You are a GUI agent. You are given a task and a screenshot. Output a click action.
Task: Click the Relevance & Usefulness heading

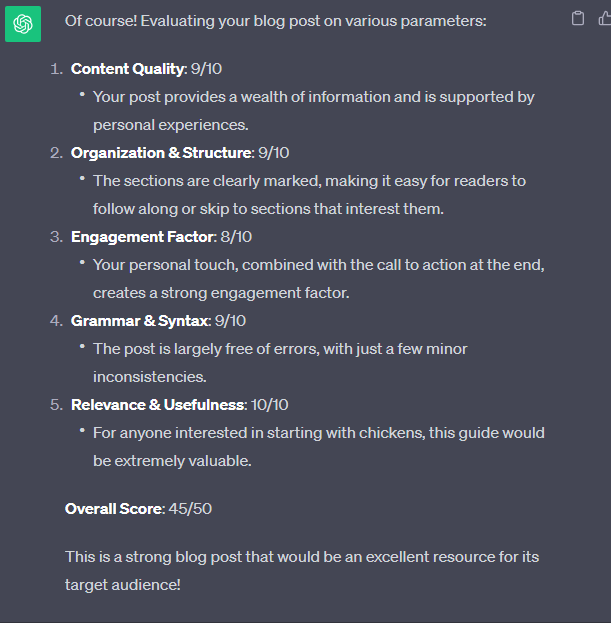pyautogui.click(x=158, y=404)
